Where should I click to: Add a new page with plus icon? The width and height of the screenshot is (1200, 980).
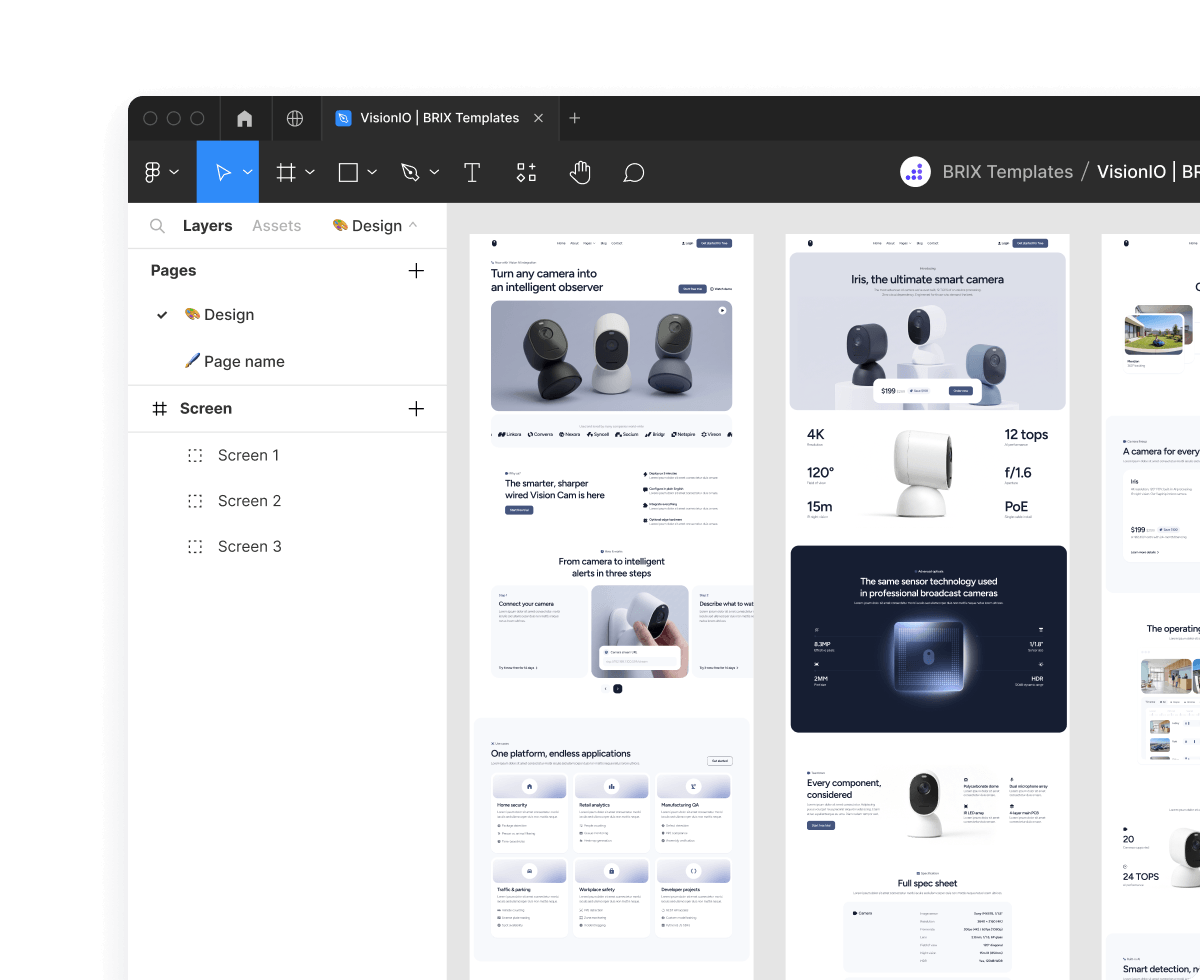(417, 271)
